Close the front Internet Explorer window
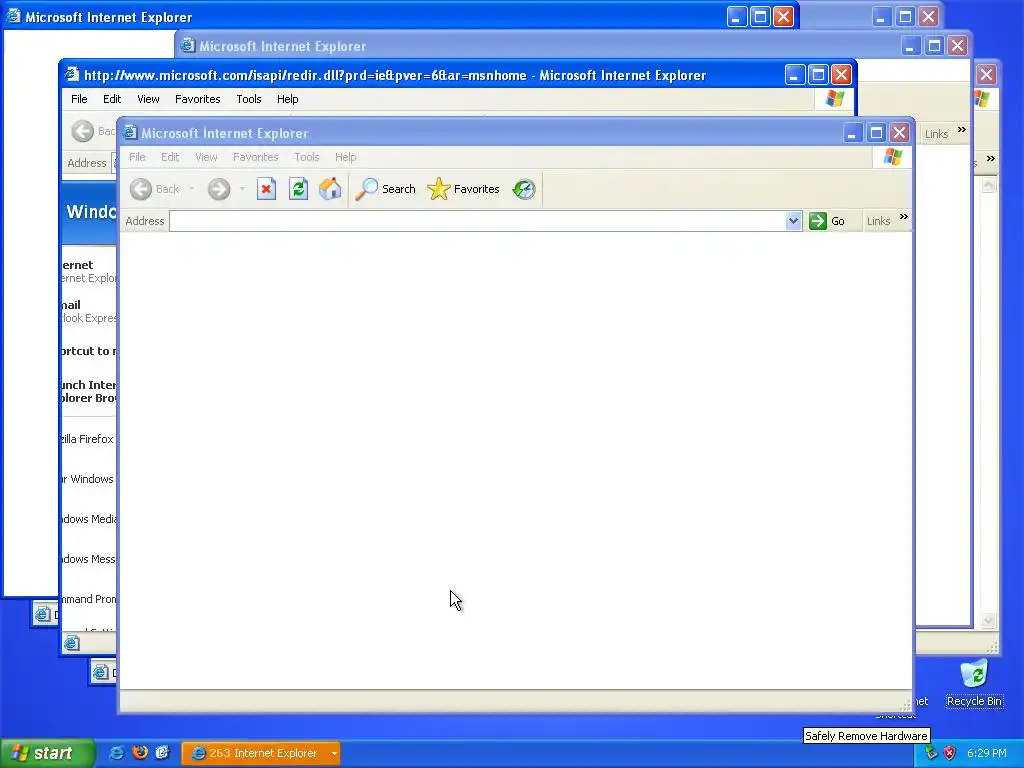 (899, 133)
